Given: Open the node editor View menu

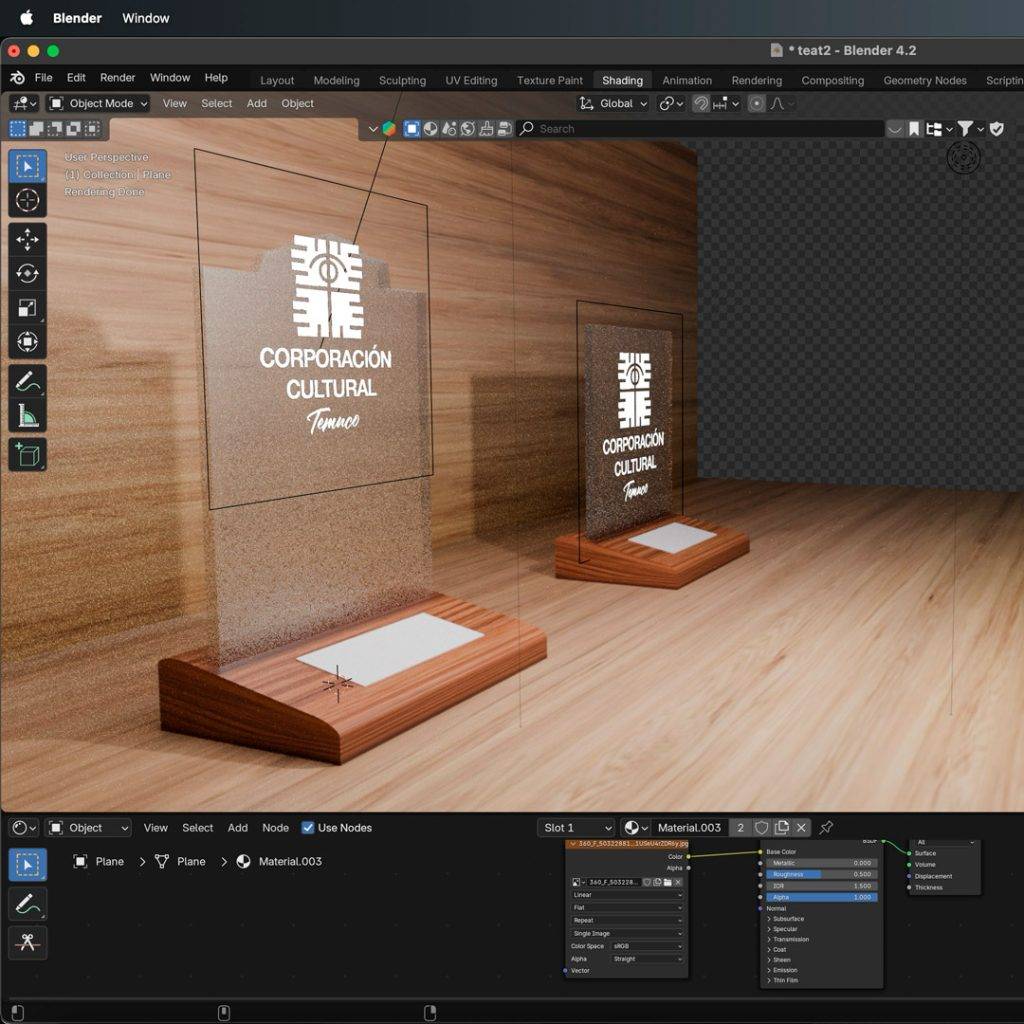Looking at the screenshot, I should pyautogui.click(x=155, y=827).
